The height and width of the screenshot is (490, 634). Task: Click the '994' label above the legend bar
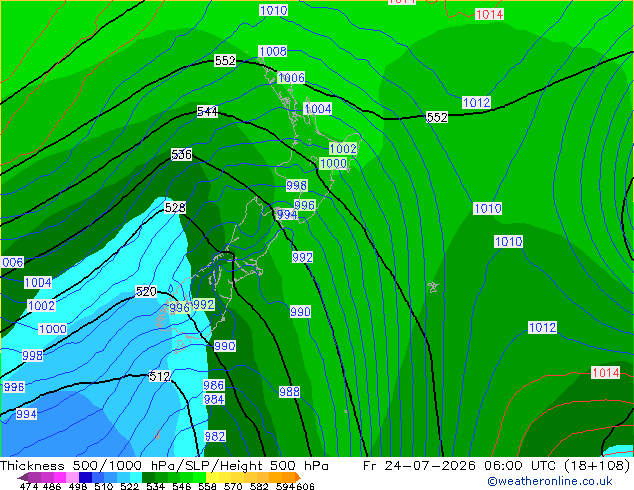(x=26, y=414)
